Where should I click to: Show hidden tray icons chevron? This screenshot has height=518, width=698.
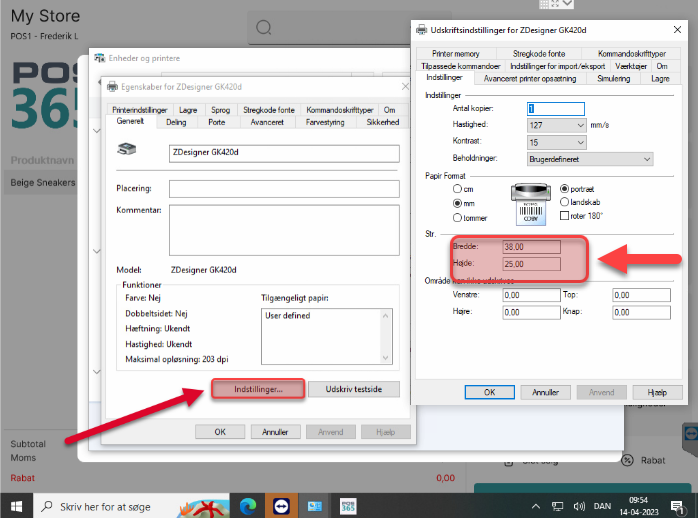[x=536, y=506]
